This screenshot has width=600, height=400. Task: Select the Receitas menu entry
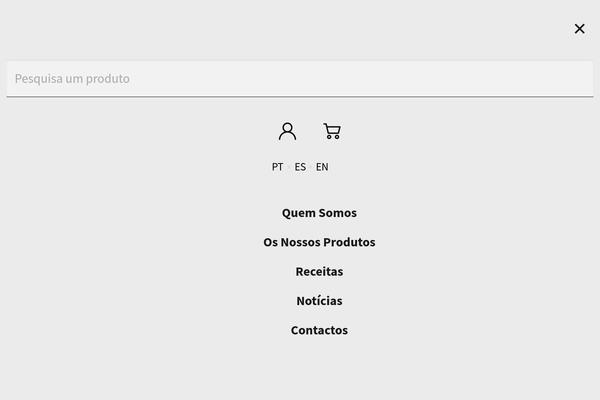click(x=319, y=271)
